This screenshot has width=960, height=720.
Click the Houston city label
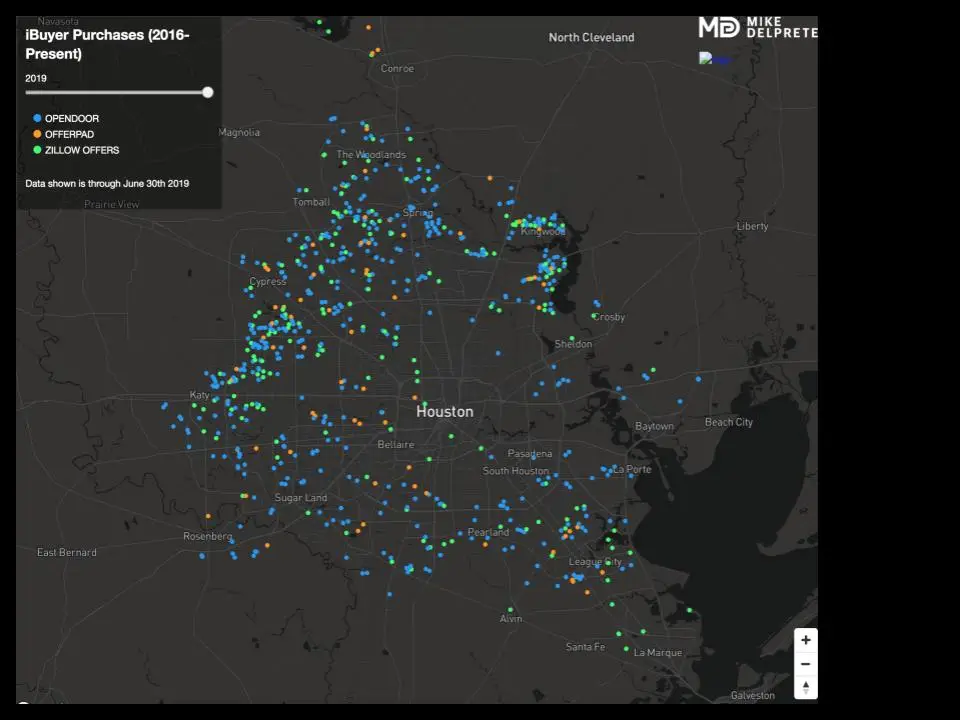coord(445,412)
